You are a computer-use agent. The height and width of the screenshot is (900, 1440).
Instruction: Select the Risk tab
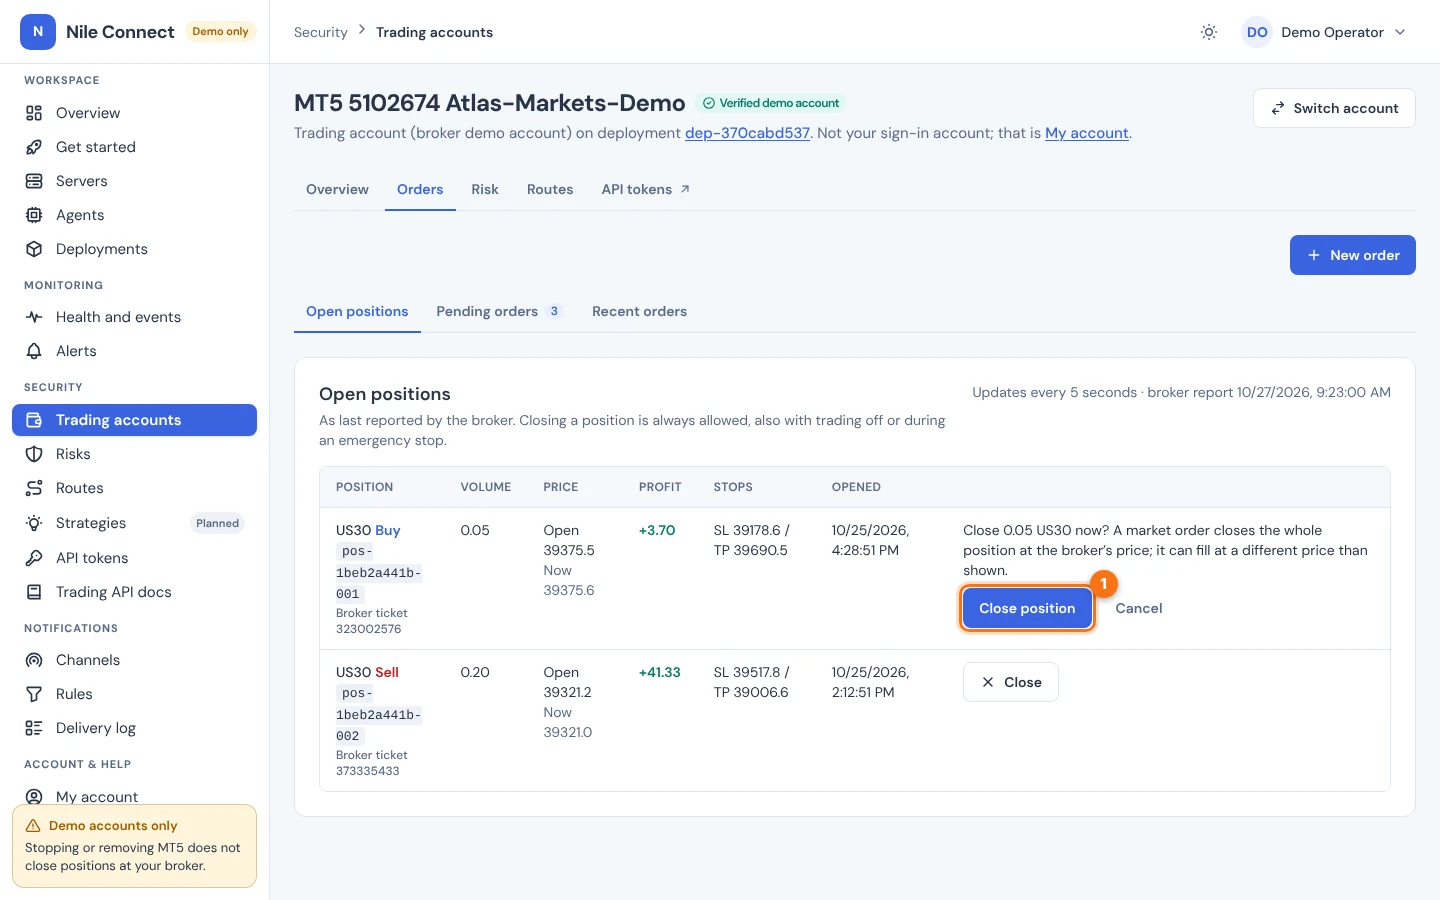point(485,189)
